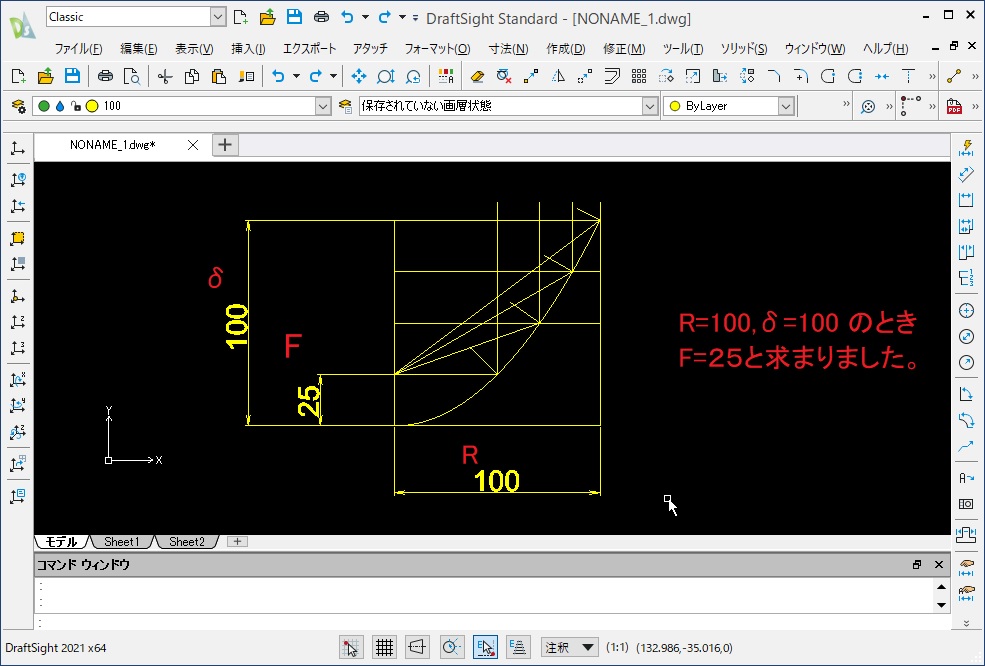This screenshot has height=666, width=985.
Task: Float the command window panel
Action: [x=917, y=564]
